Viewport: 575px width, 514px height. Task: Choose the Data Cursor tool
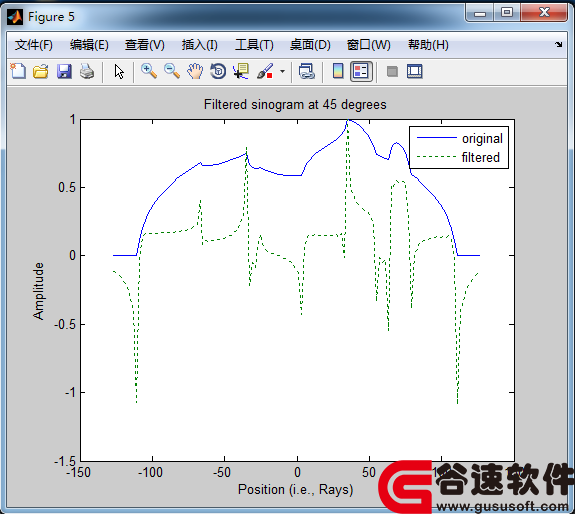[x=241, y=71]
